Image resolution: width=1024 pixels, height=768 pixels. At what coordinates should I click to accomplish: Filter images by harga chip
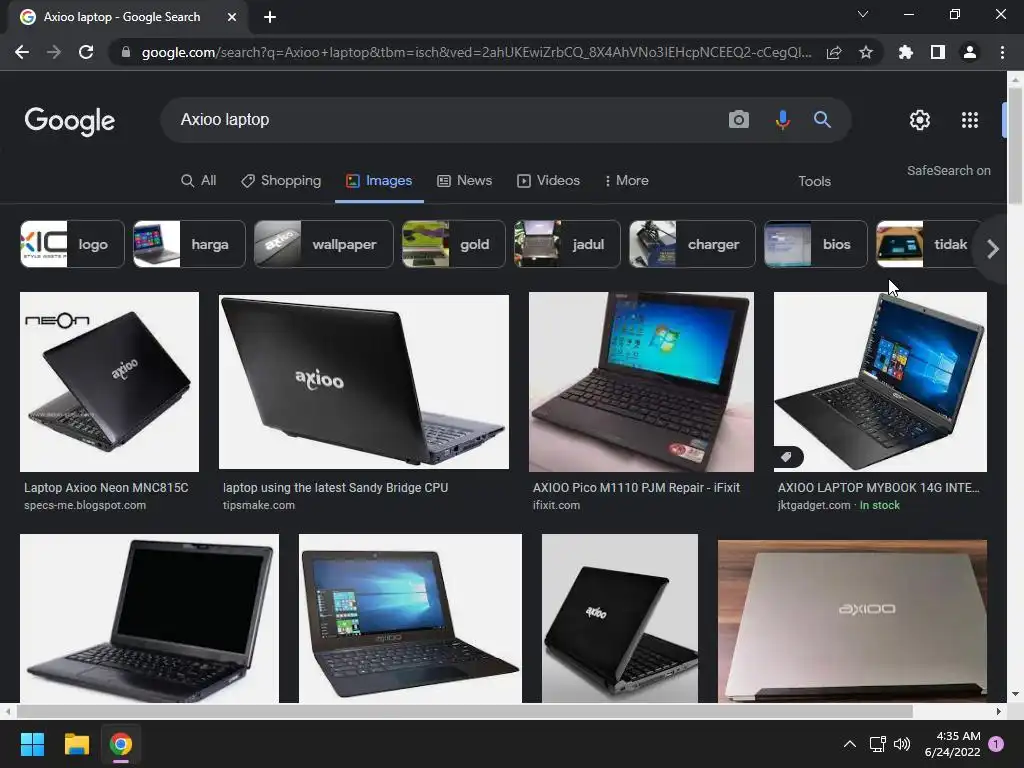[x=189, y=244]
